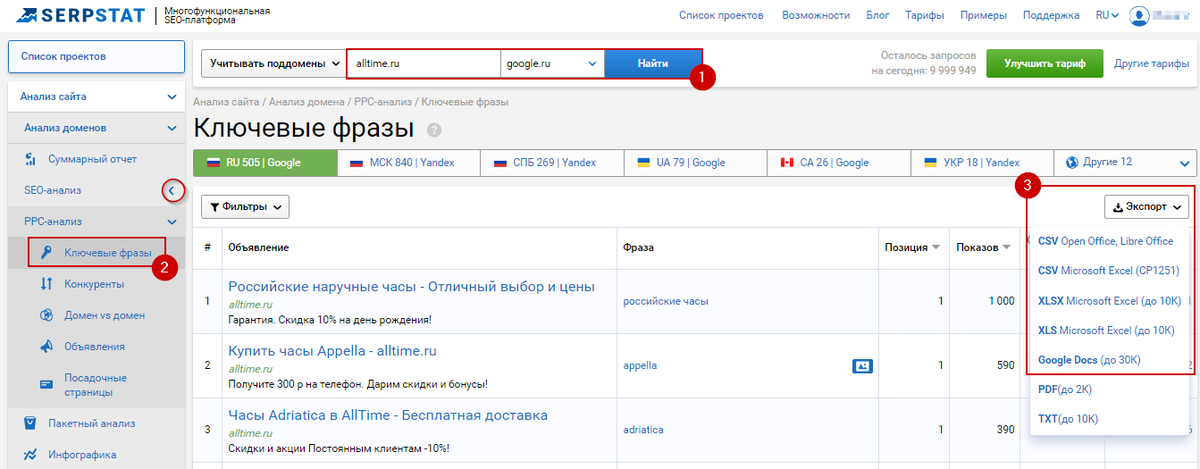
Task: Switch to the МСК 840 Yandex tab
Action: [407, 162]
